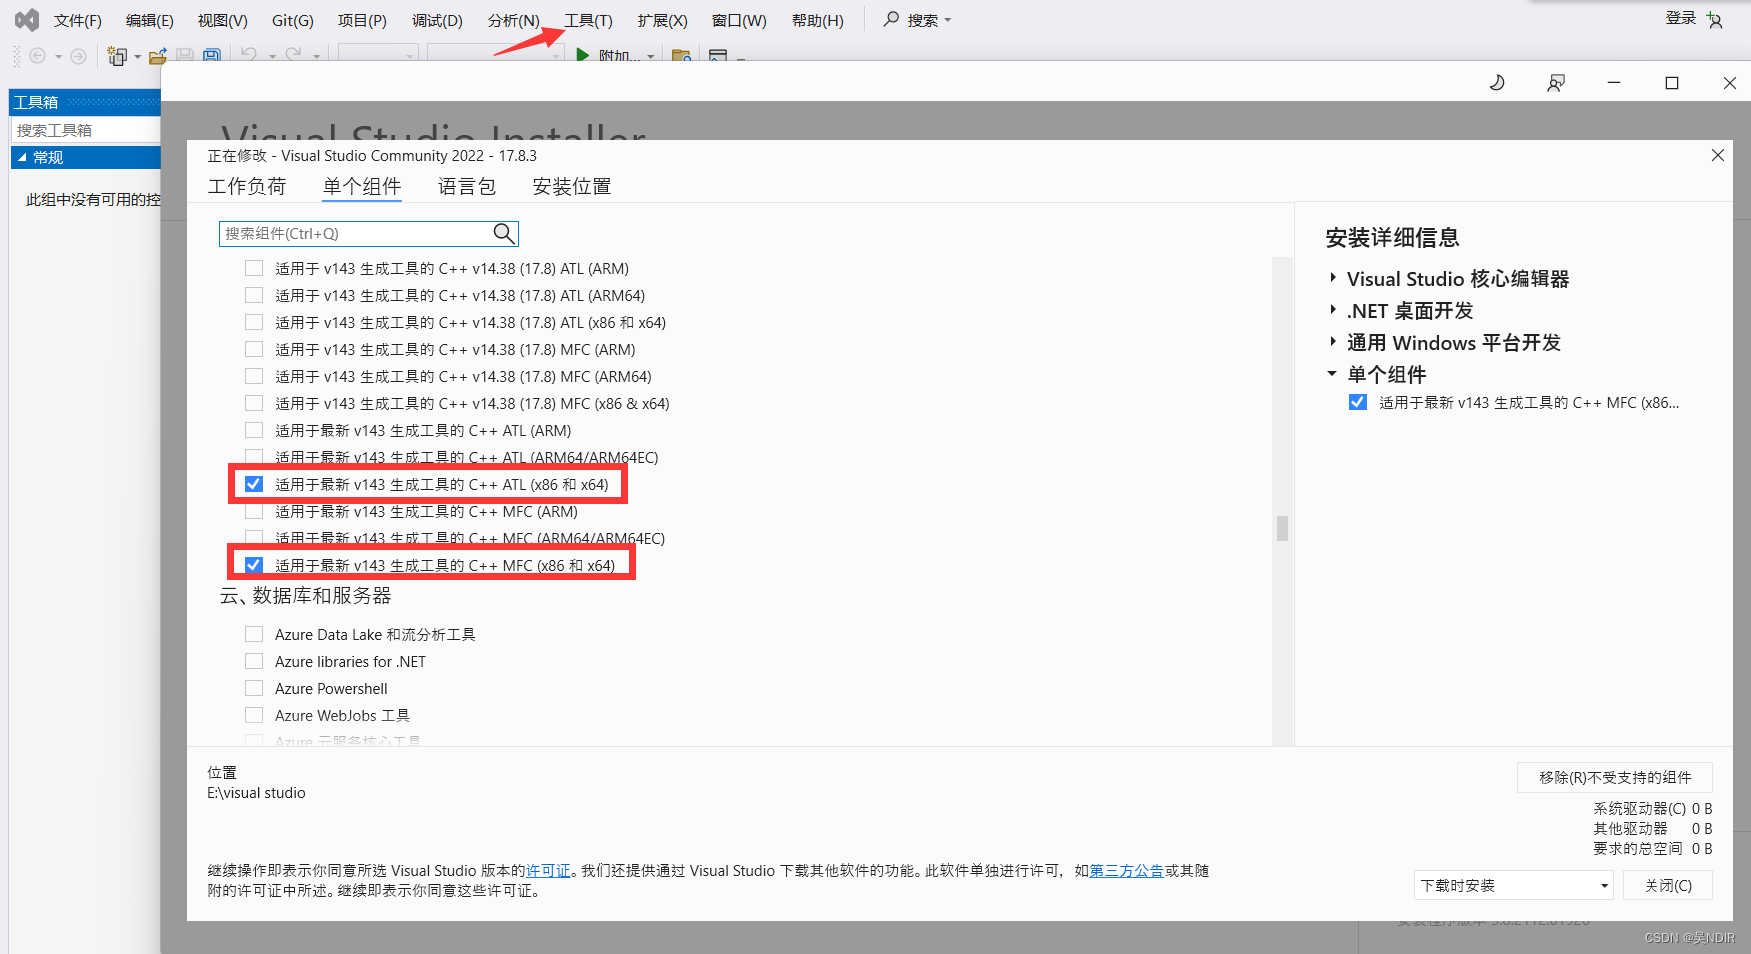Click the 移除(R)不受支持的组件 button
The width and height of the screenshot is (1751, 954).
coord(1615,777)
